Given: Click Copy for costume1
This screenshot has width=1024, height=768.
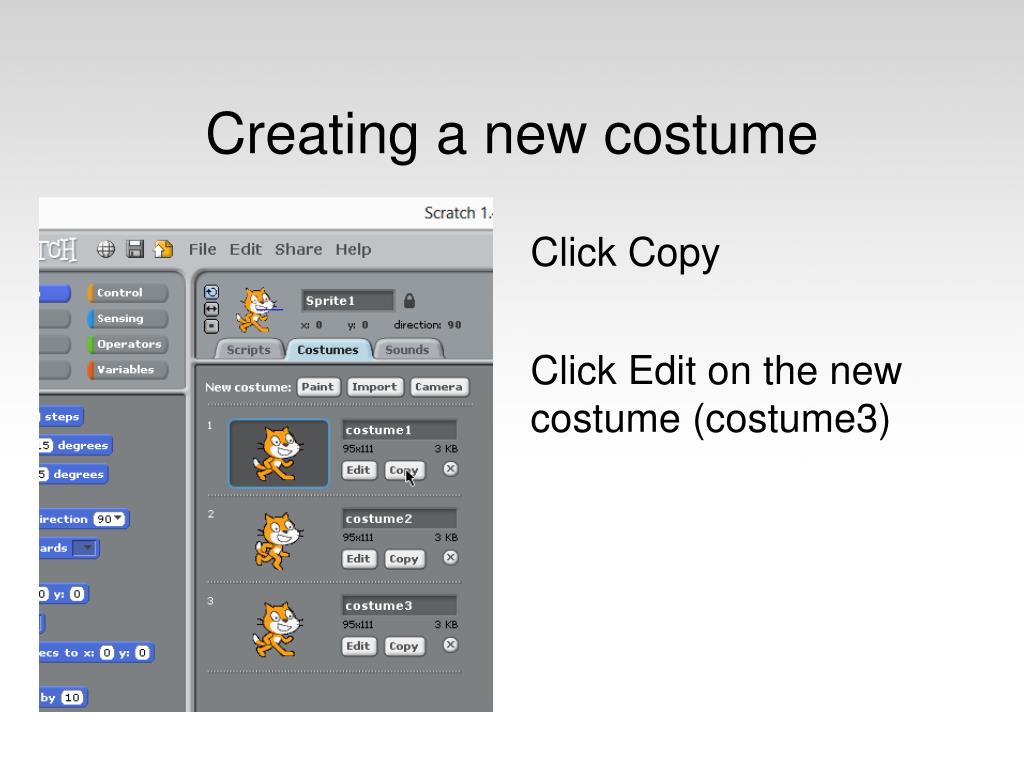Looking at the screenshot, I should 404,470.
